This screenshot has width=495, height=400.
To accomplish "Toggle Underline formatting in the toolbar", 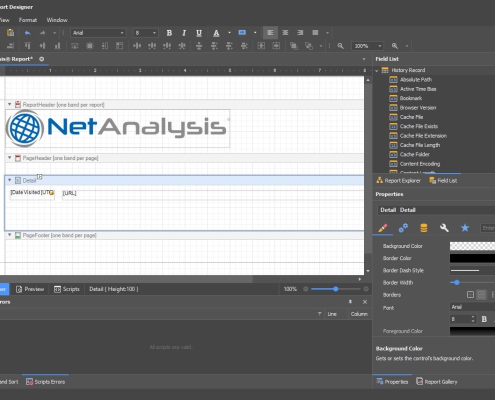I will tap(199, 33).
